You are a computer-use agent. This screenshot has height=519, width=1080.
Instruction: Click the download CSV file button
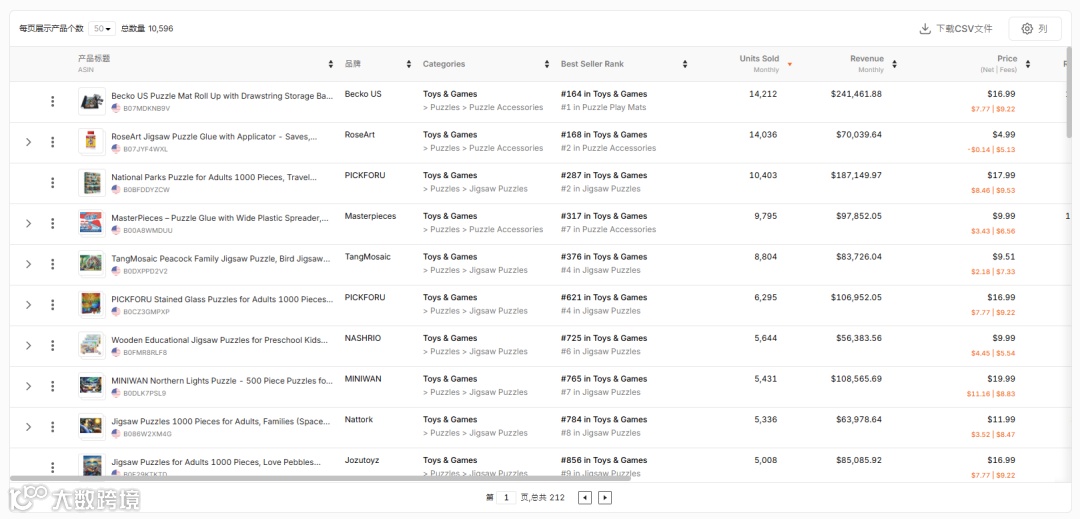[x=956, y=28]
